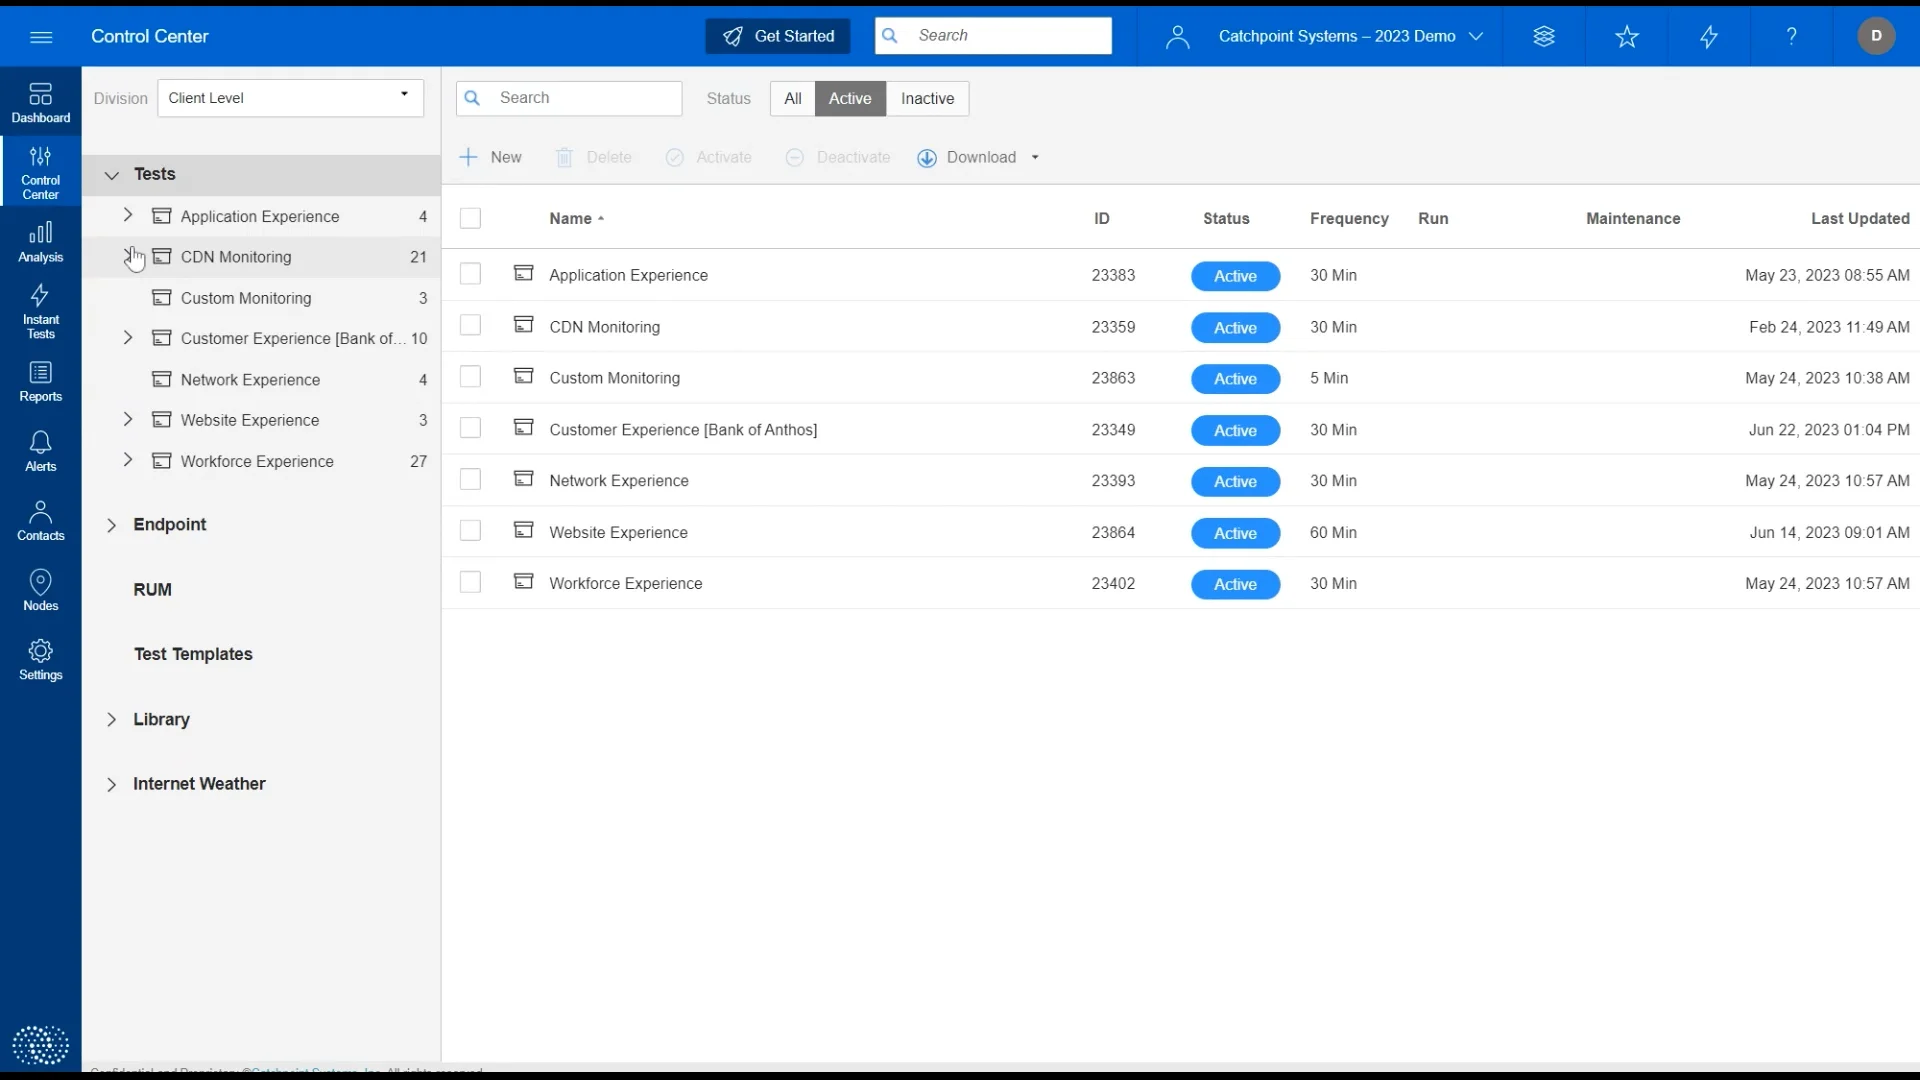The width and height of the screenshot is (1920, 1080).
Task: Expand the Endpoint section
Action: [112, 525]
